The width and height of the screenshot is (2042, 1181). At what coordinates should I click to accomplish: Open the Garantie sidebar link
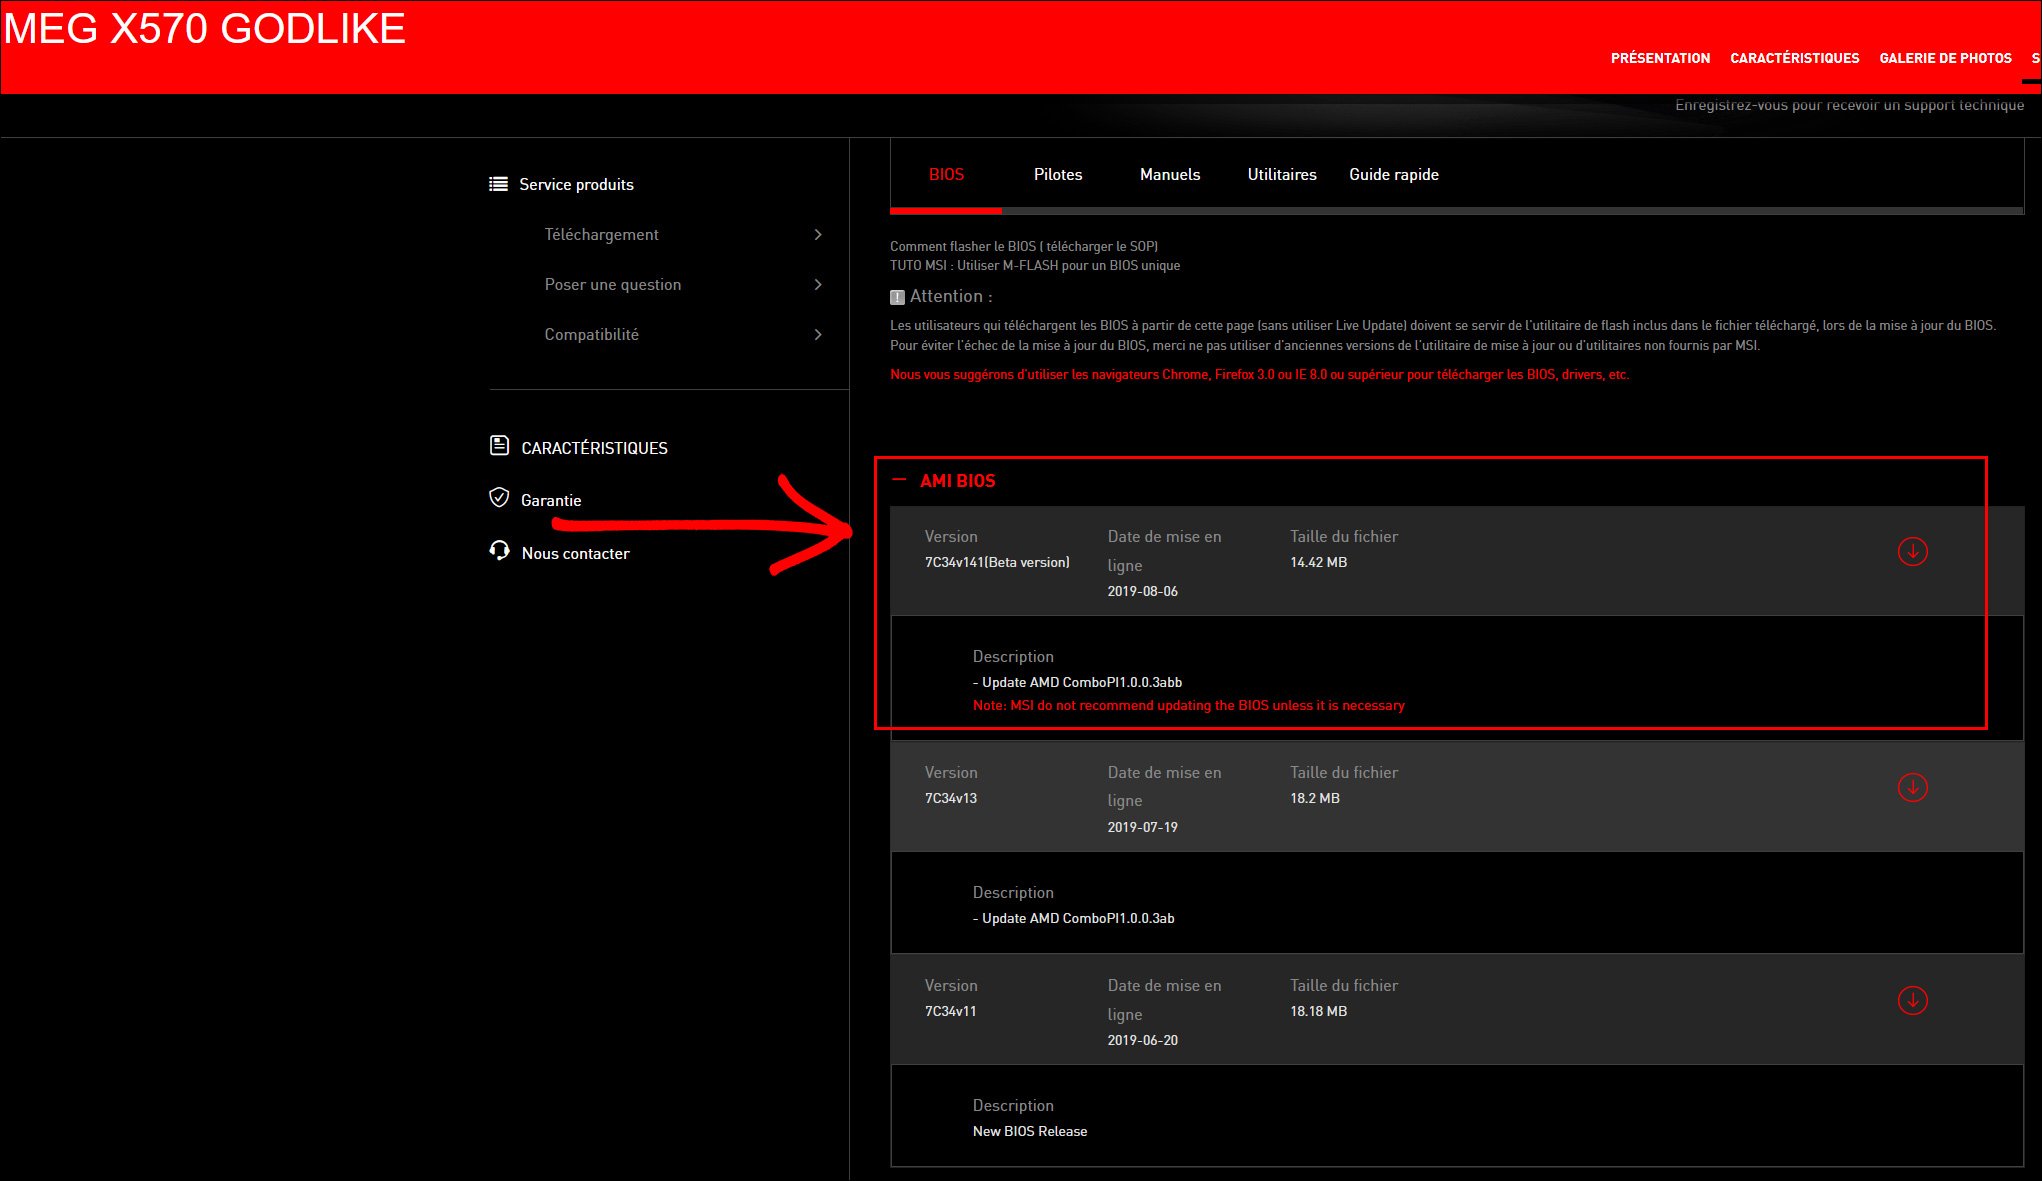click(551, 500)
